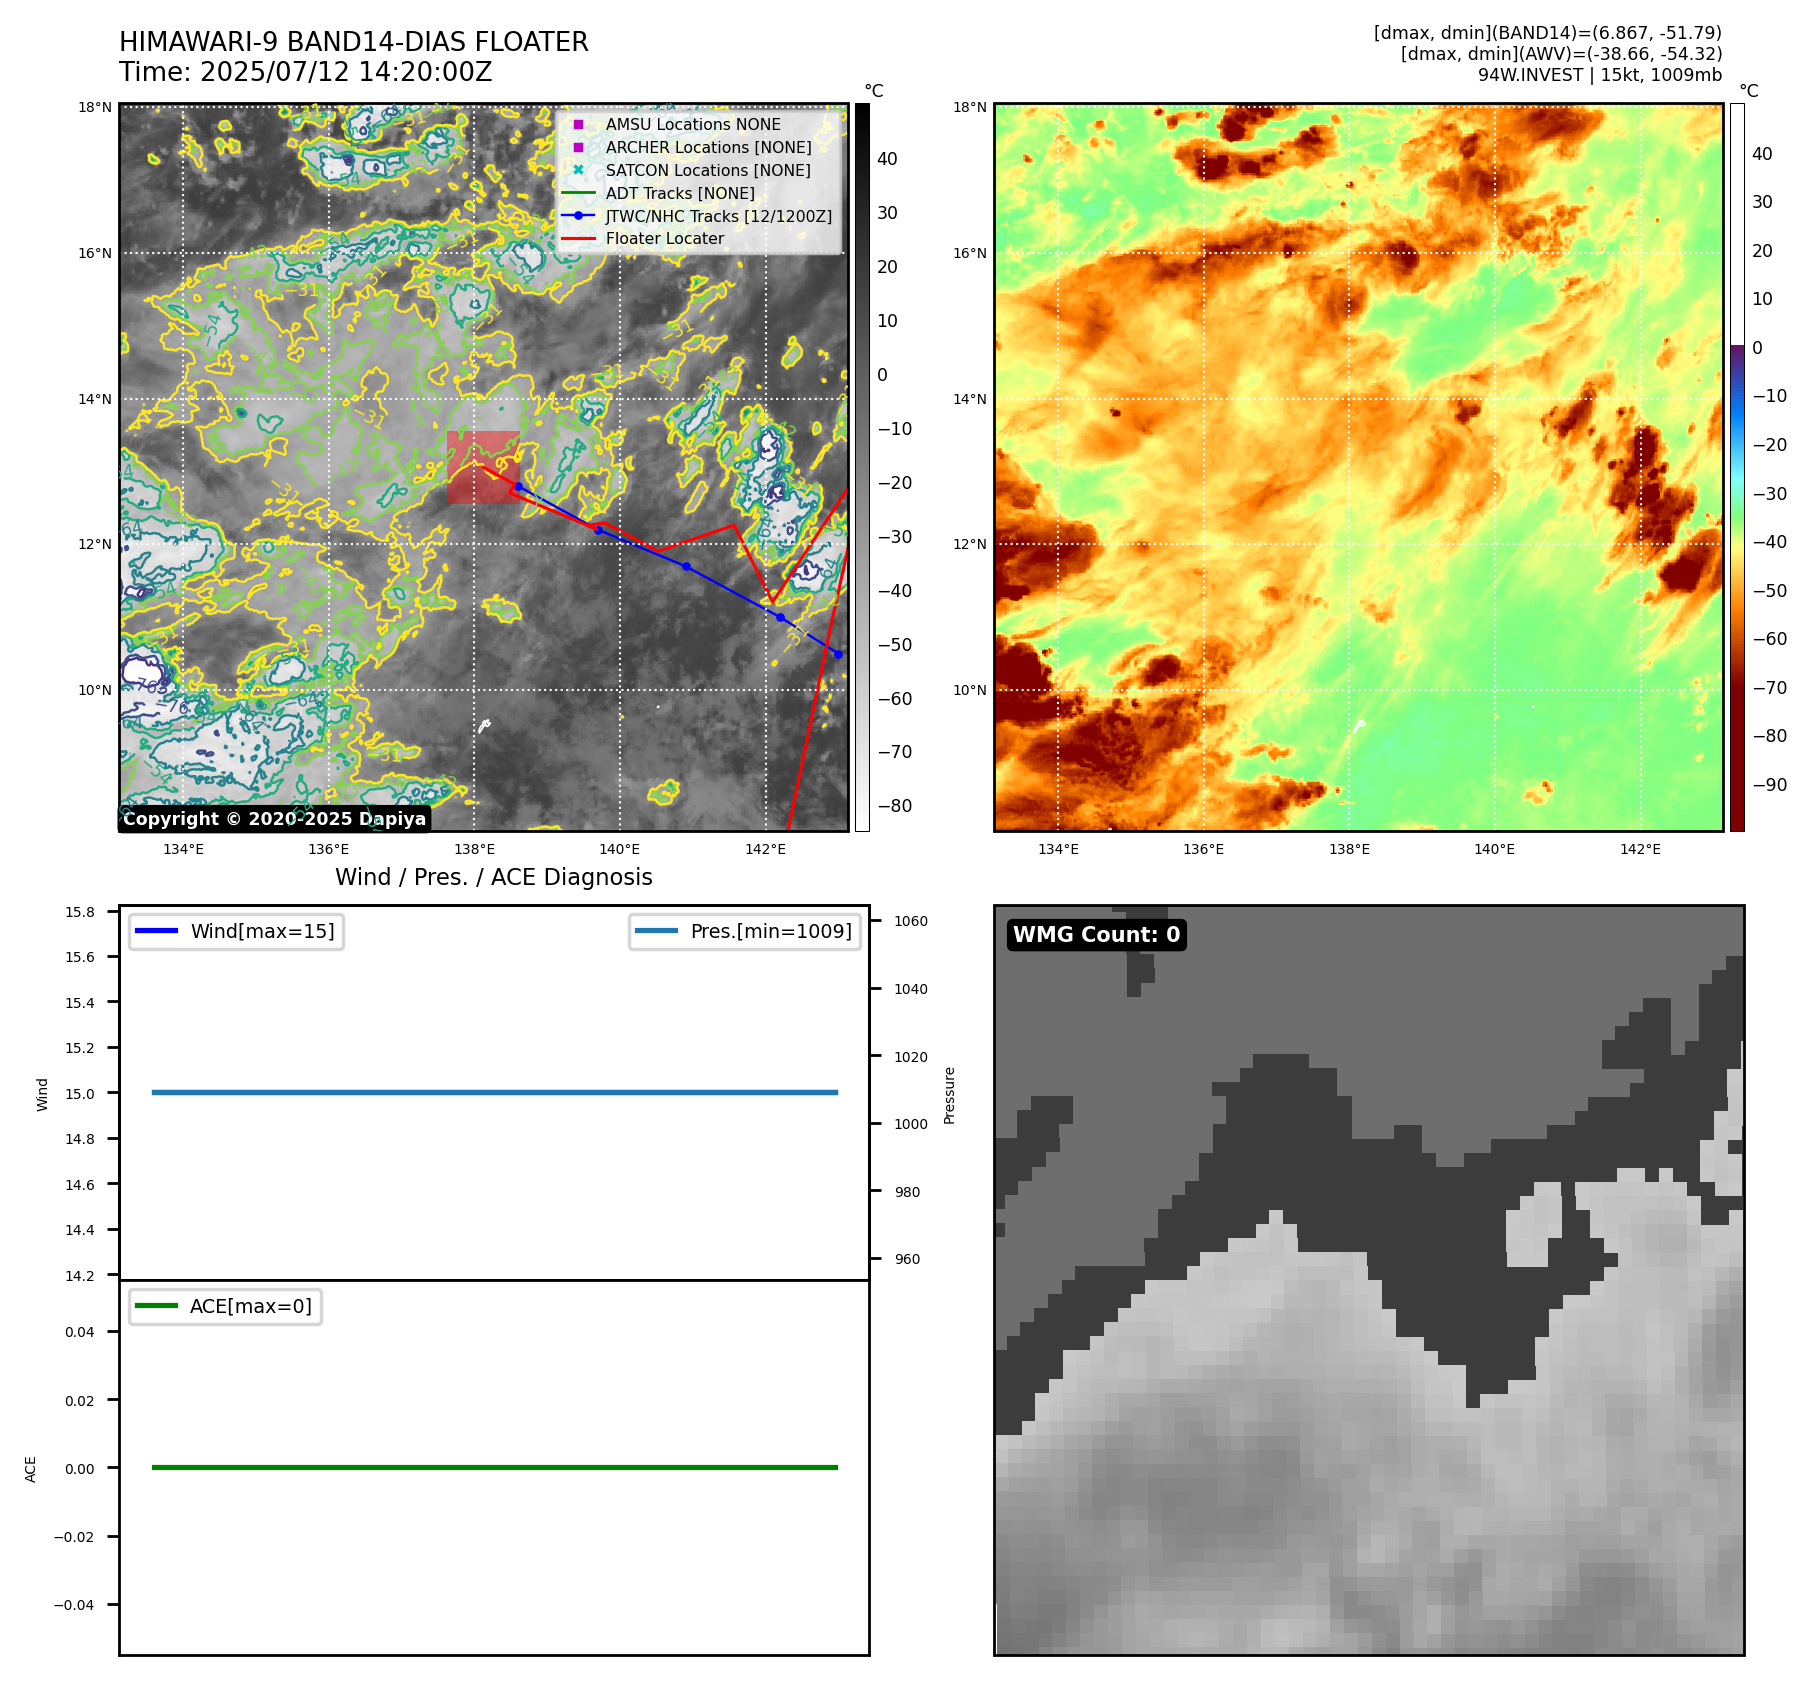Click the SATCON Locations [NONE] legend entry
This screenshot has width=1813, height=1692.
708,170
